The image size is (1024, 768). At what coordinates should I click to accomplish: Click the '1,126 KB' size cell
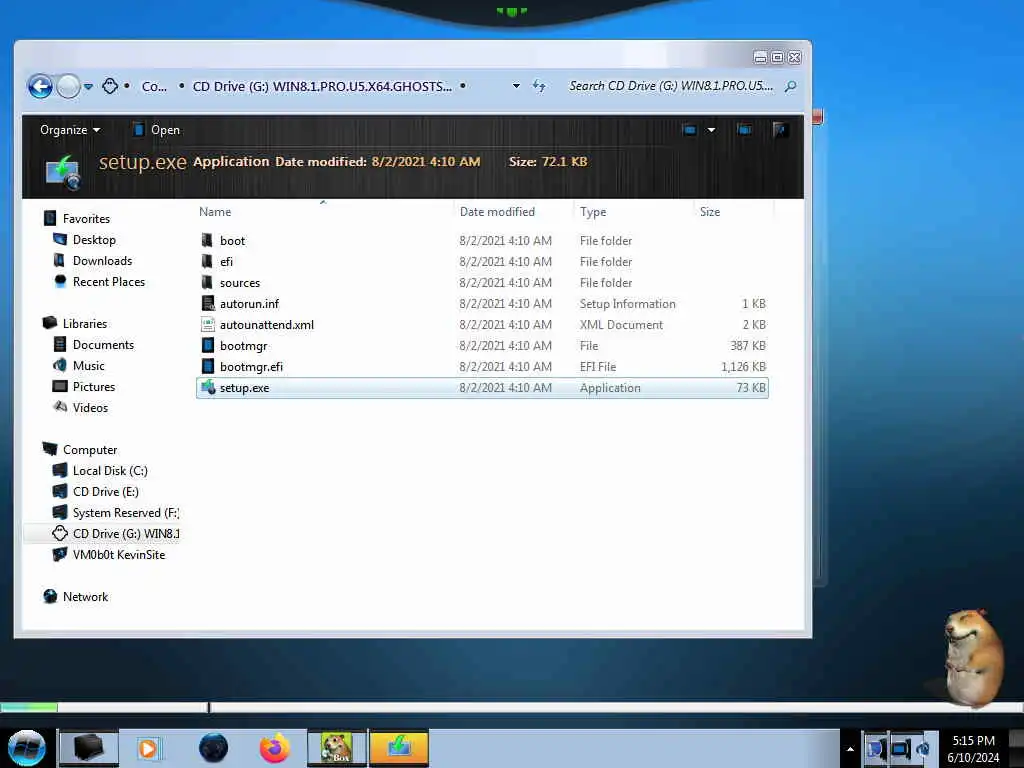click(743, 366)
